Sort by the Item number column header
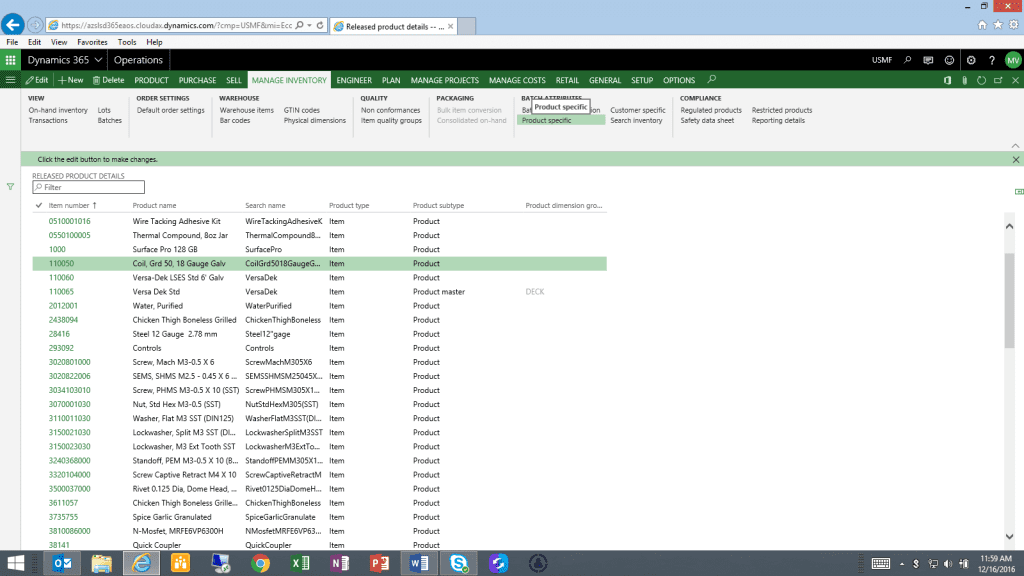The height and width of the screenshot is (576, 1024). tap(70, 206)
